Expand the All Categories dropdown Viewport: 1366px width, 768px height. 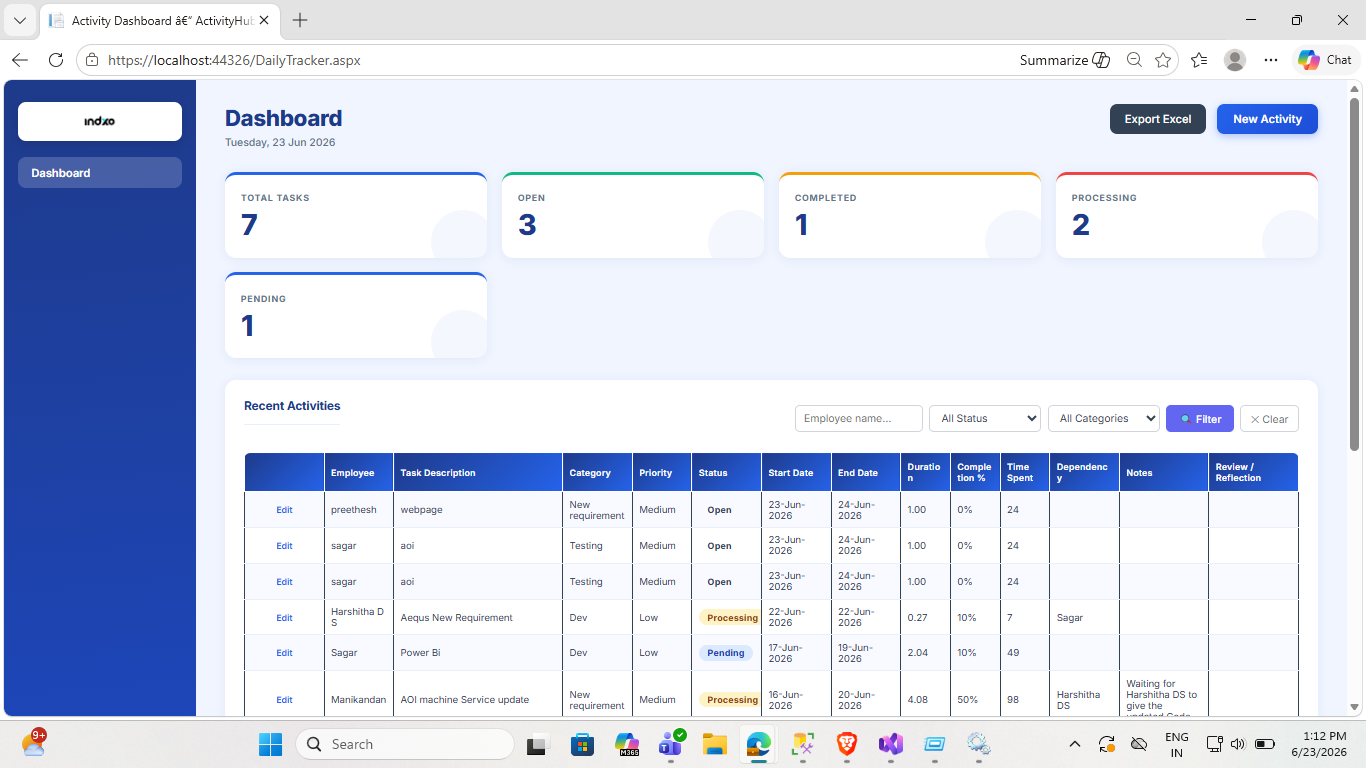point(1103,419)
